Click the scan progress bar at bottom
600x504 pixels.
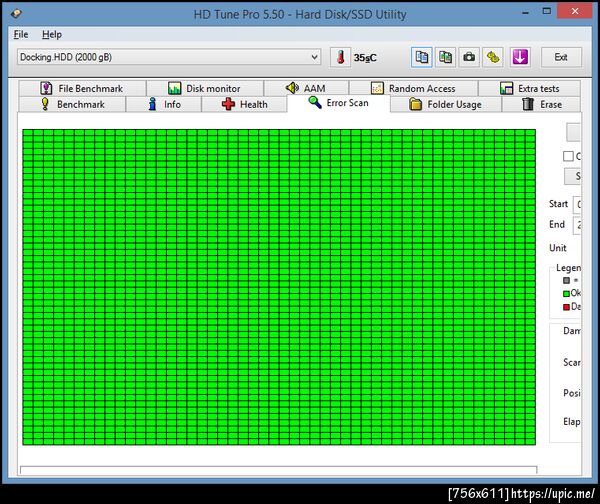pos(279,470)
